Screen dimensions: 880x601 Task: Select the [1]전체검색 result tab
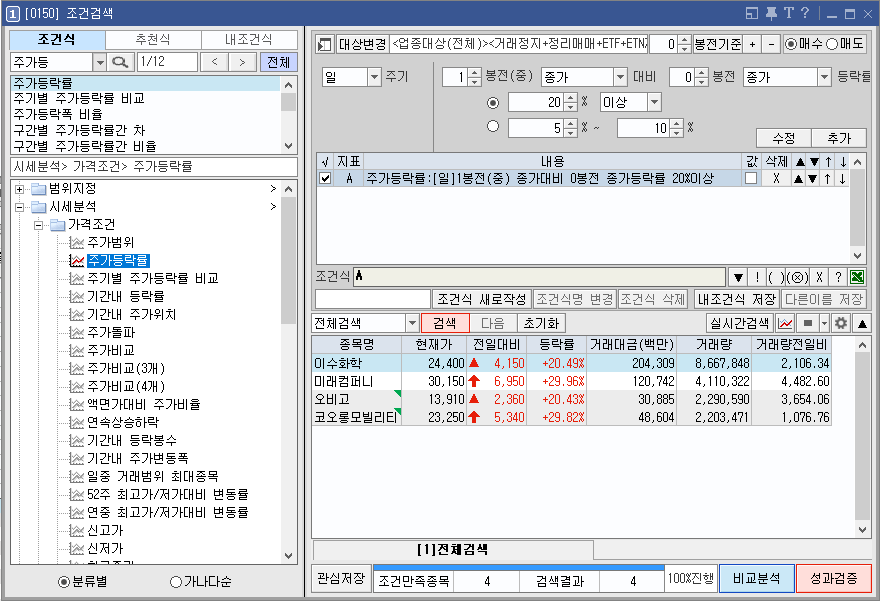pyautogui.click(x=452, y=549)
